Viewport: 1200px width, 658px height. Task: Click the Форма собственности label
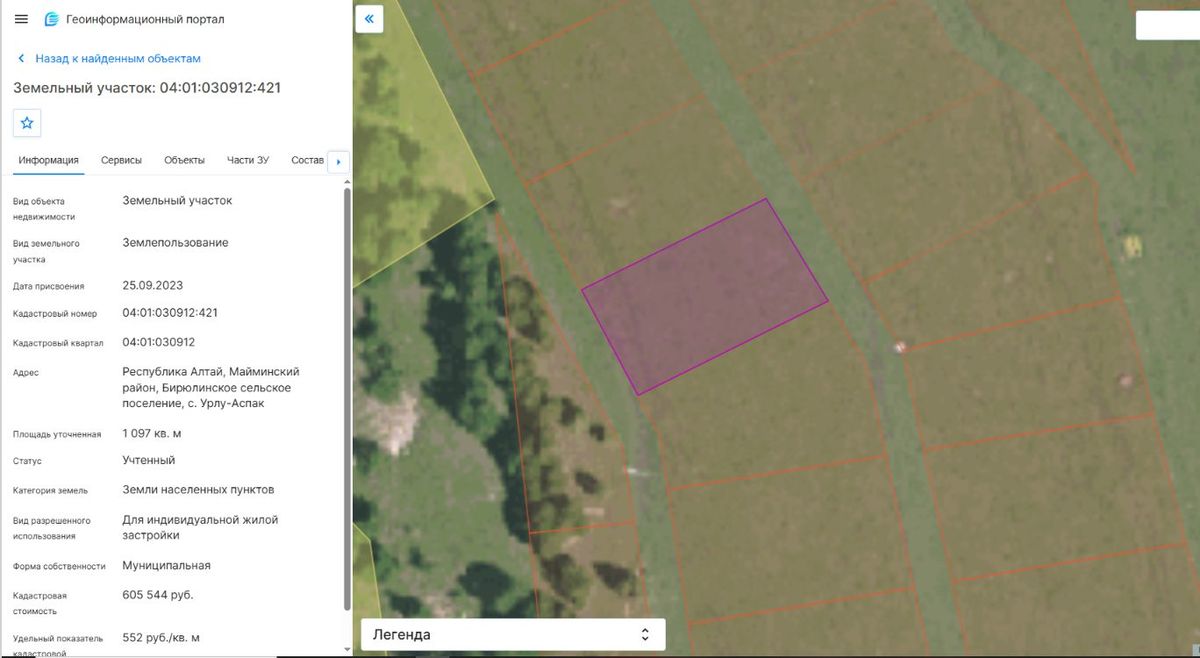tap(59, 566)
